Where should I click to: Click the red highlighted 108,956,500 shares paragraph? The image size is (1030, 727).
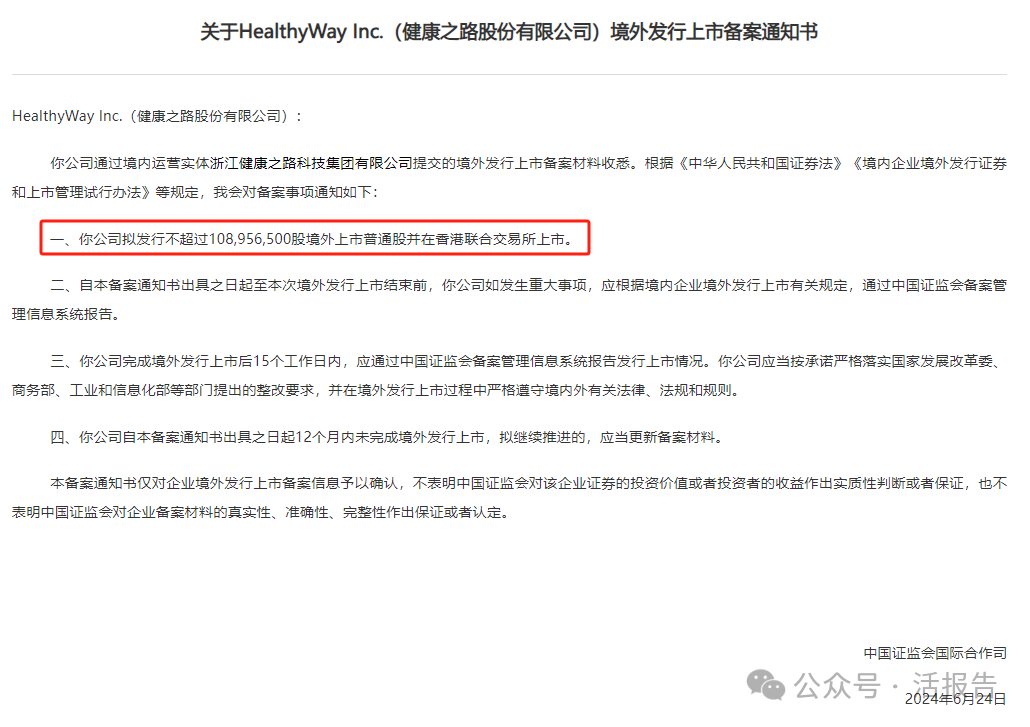pos(315,238)
